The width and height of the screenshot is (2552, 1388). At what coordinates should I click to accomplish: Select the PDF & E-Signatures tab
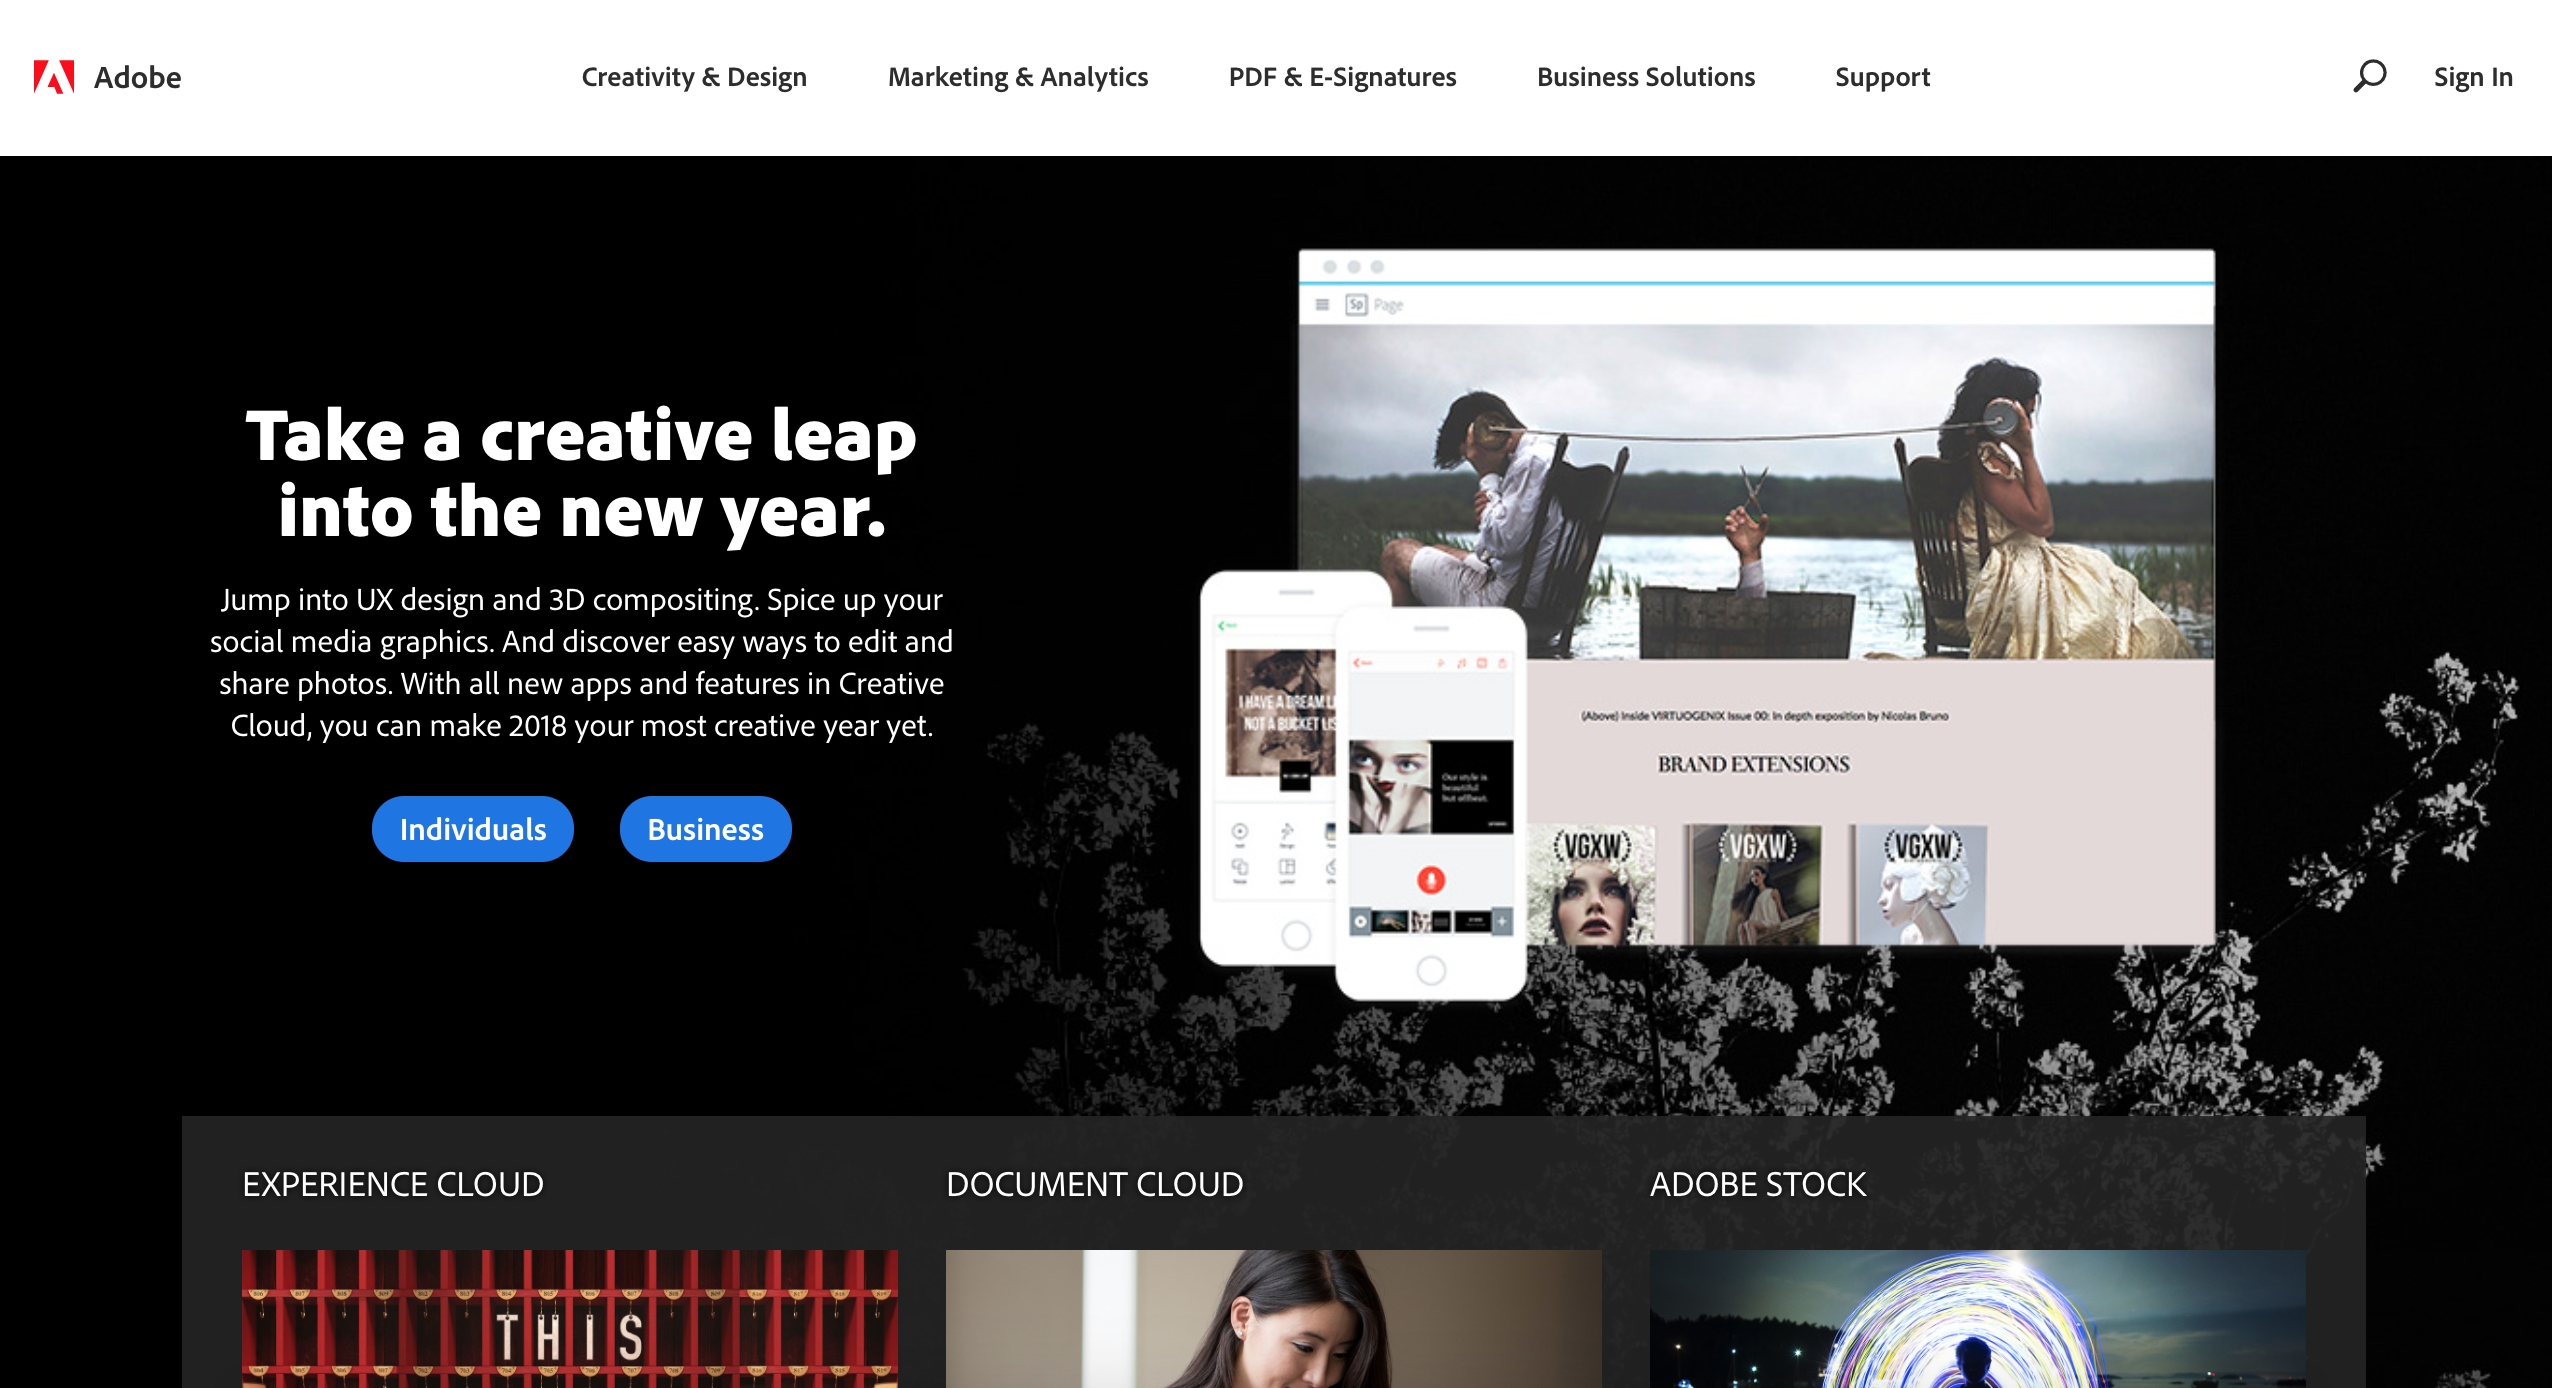(x=1342, y=75)
